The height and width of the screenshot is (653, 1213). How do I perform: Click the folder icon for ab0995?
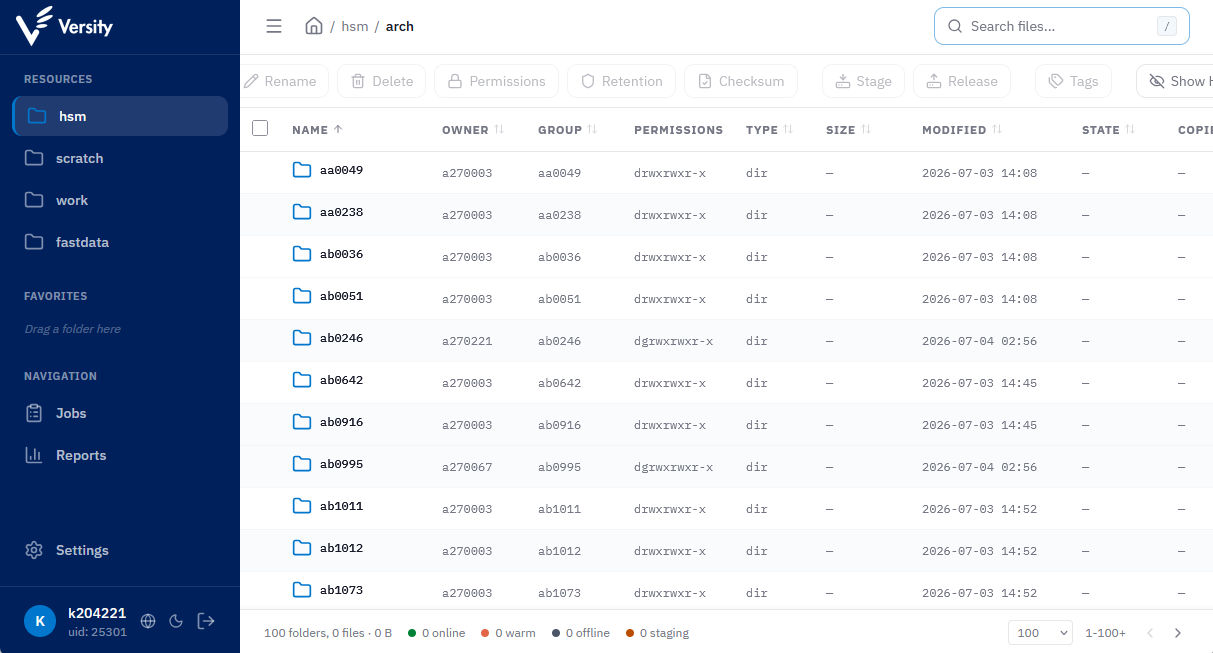(302, 464)
